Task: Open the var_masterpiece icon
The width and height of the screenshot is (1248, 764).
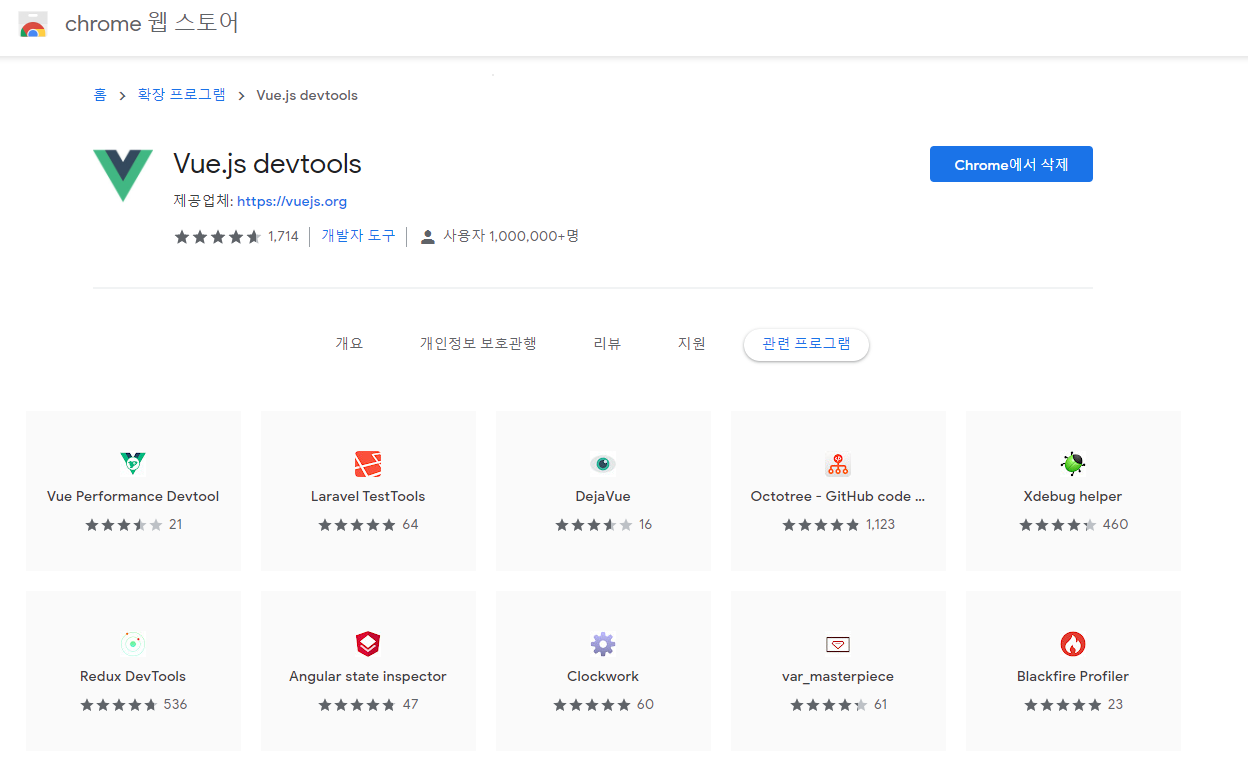Action: (838, 644)
